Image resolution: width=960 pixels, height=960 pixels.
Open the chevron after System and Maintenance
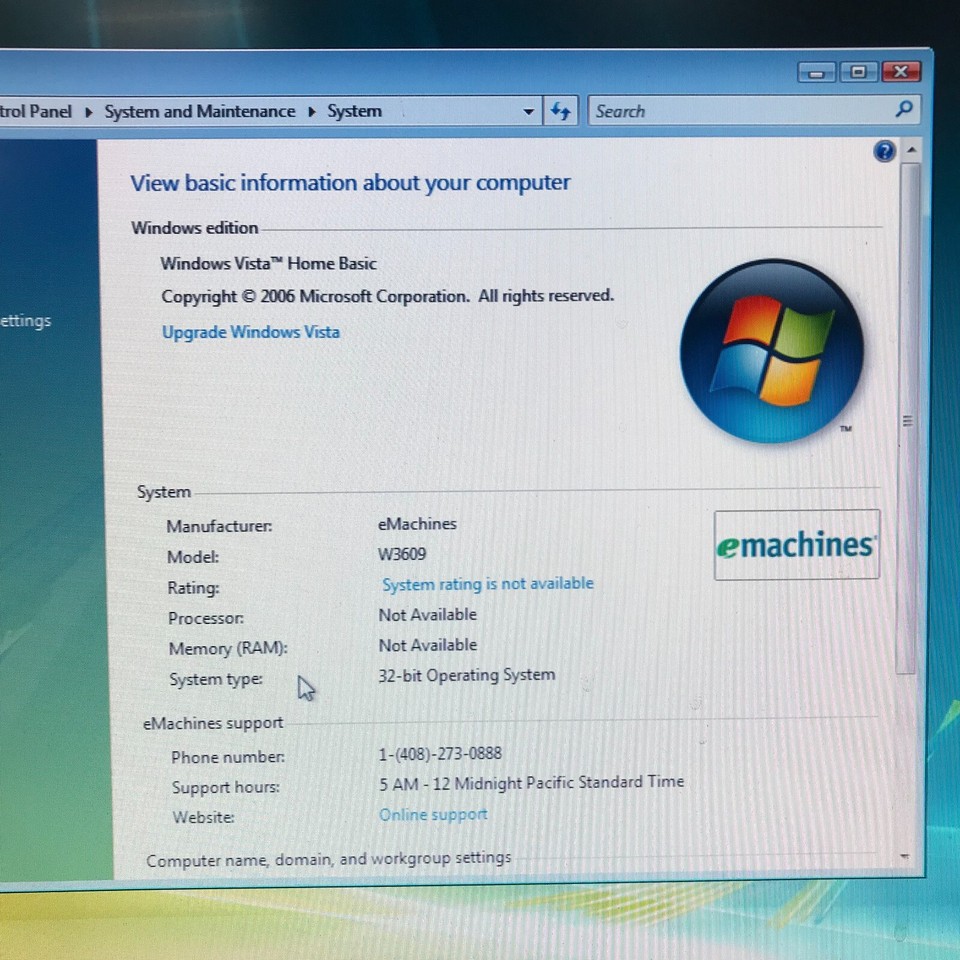312,111
